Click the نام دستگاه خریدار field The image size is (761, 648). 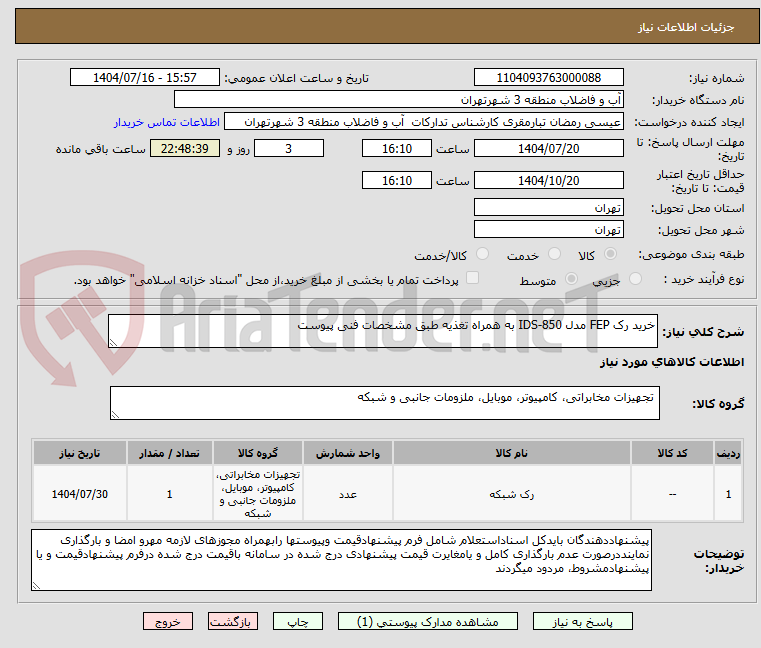398,100
